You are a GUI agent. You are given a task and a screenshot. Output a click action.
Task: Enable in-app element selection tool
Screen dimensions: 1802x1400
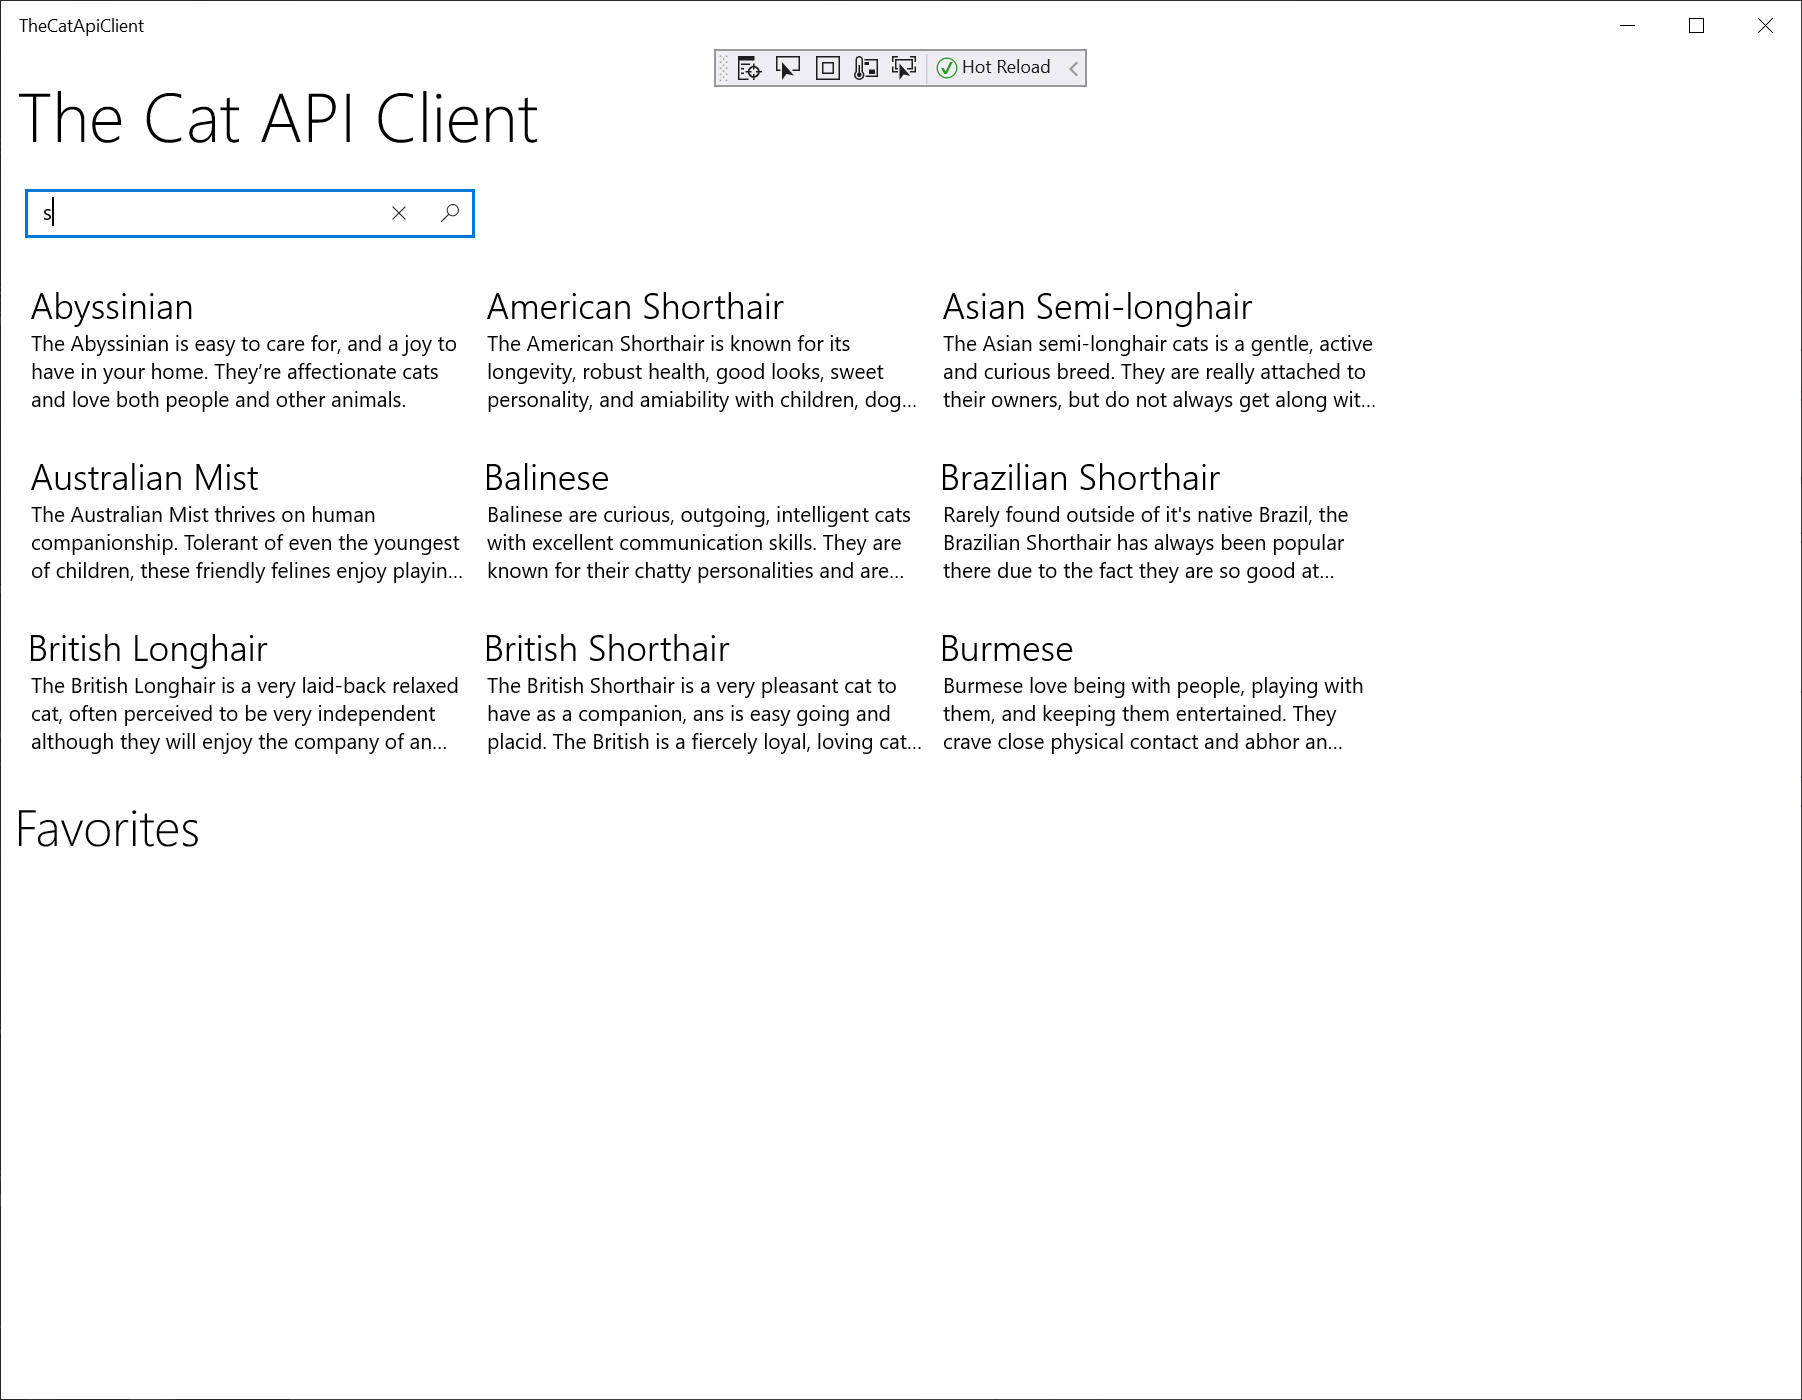click(788, 67)
